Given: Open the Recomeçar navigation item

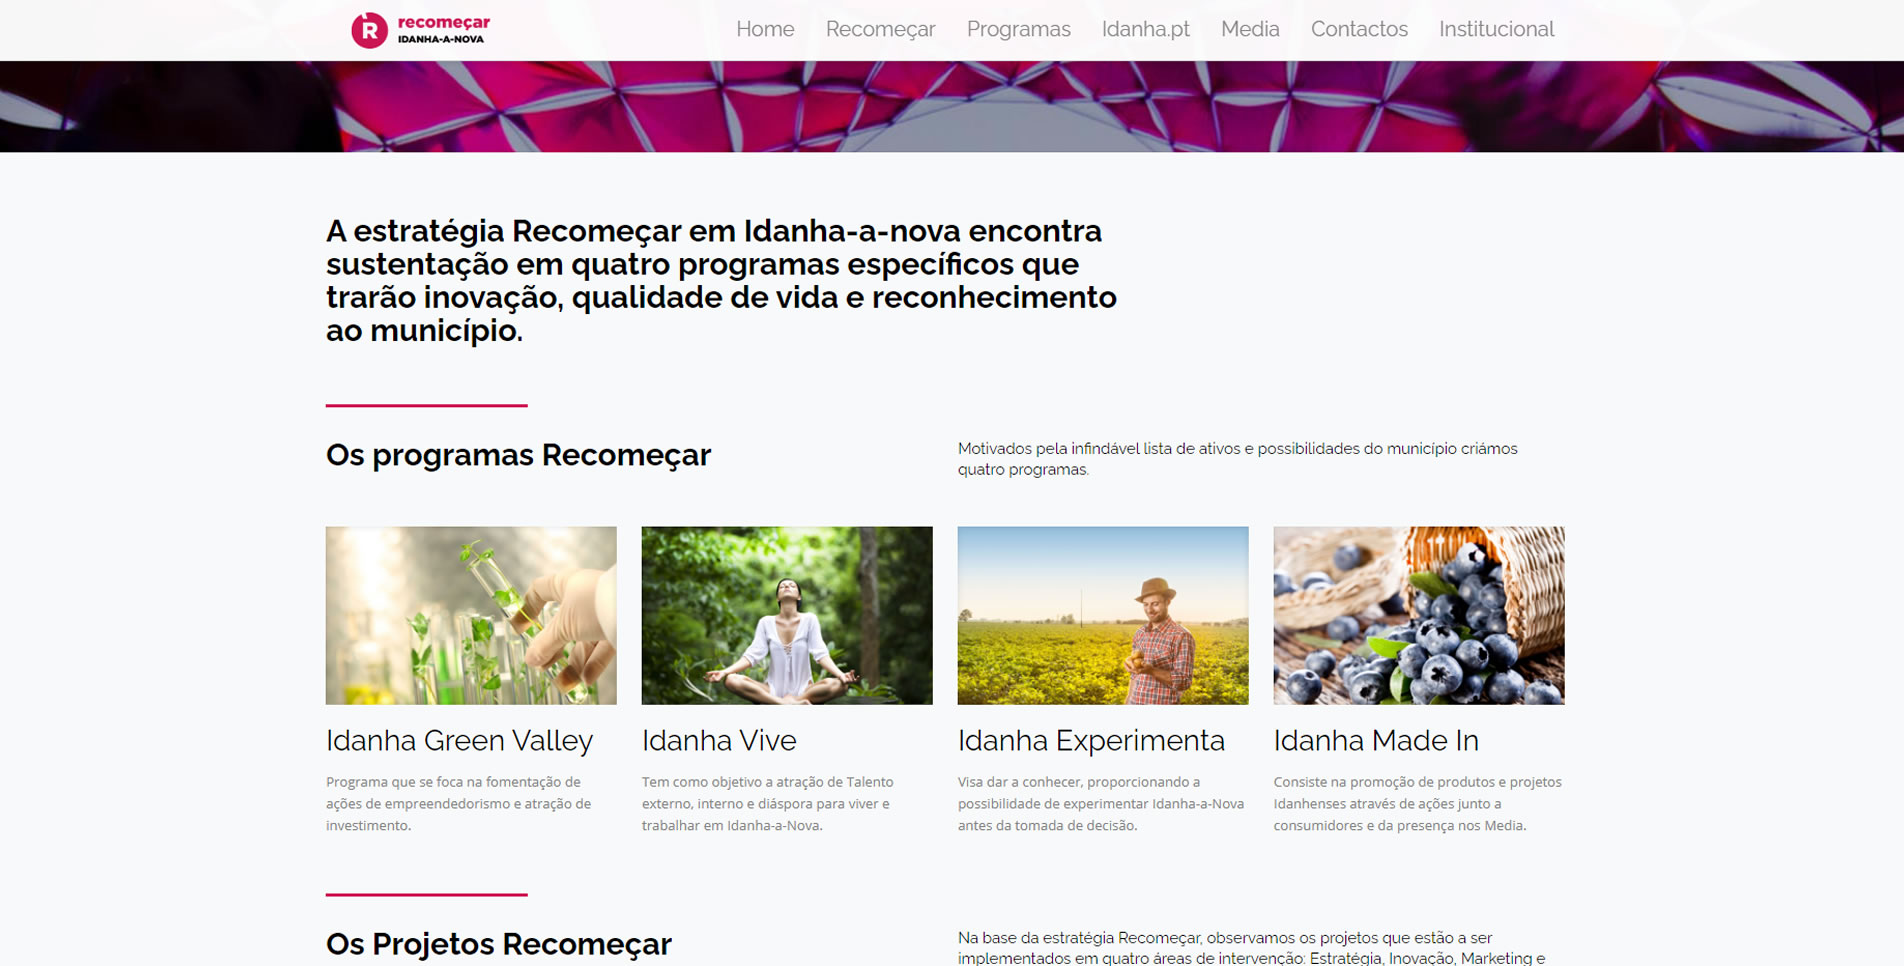Looking at the screenshot, I should click(880, 29).
